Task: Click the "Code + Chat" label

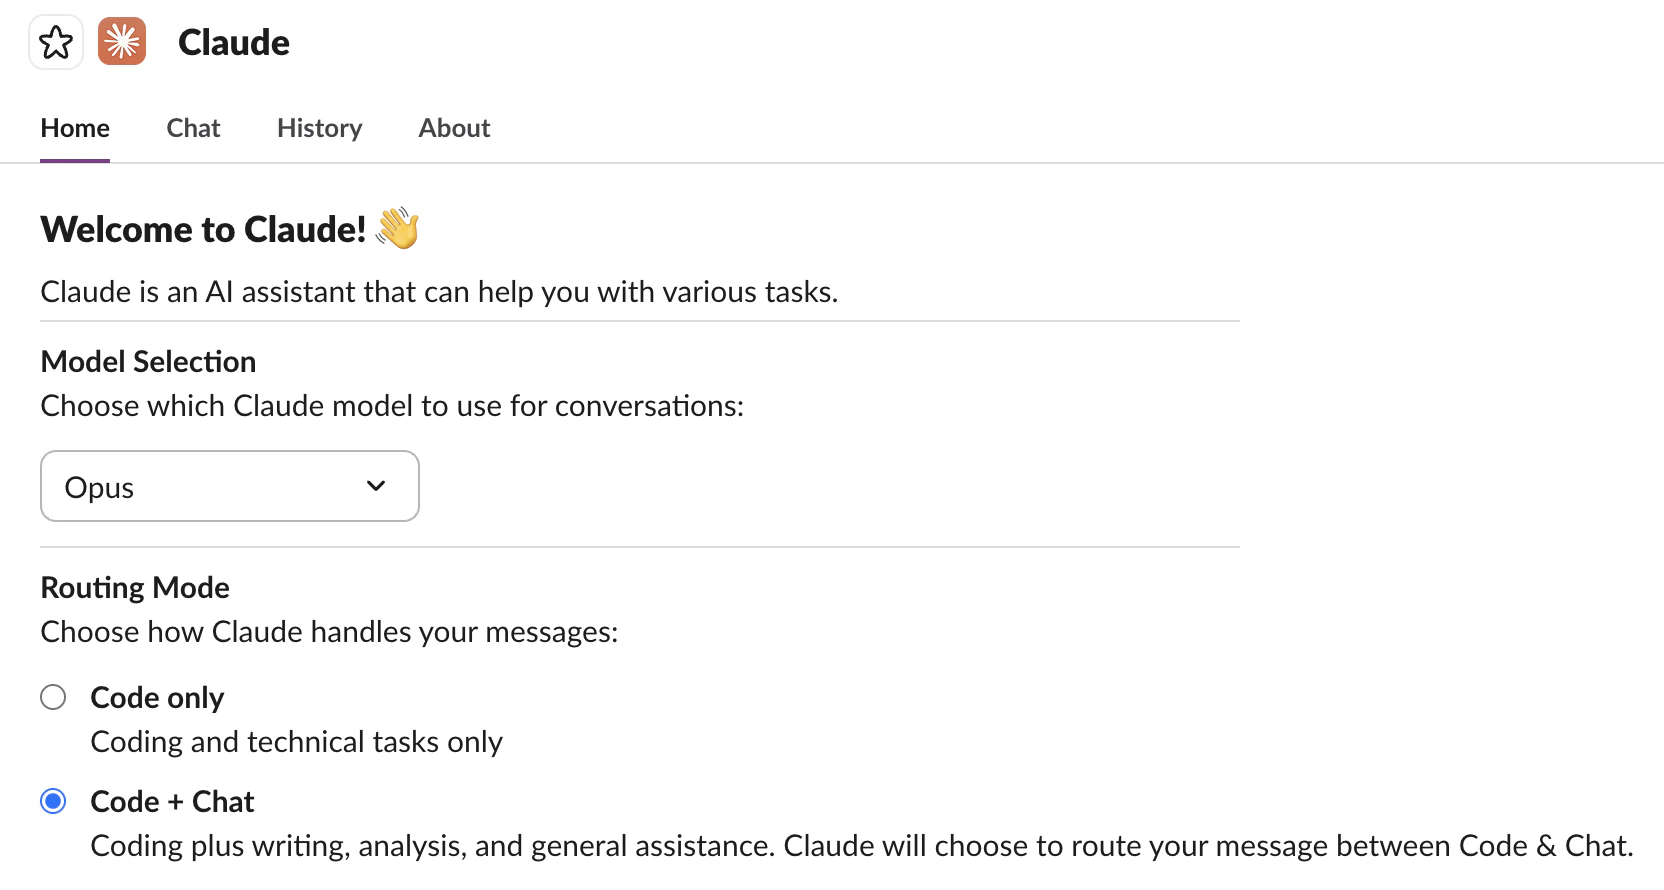Action: (172, 800)
